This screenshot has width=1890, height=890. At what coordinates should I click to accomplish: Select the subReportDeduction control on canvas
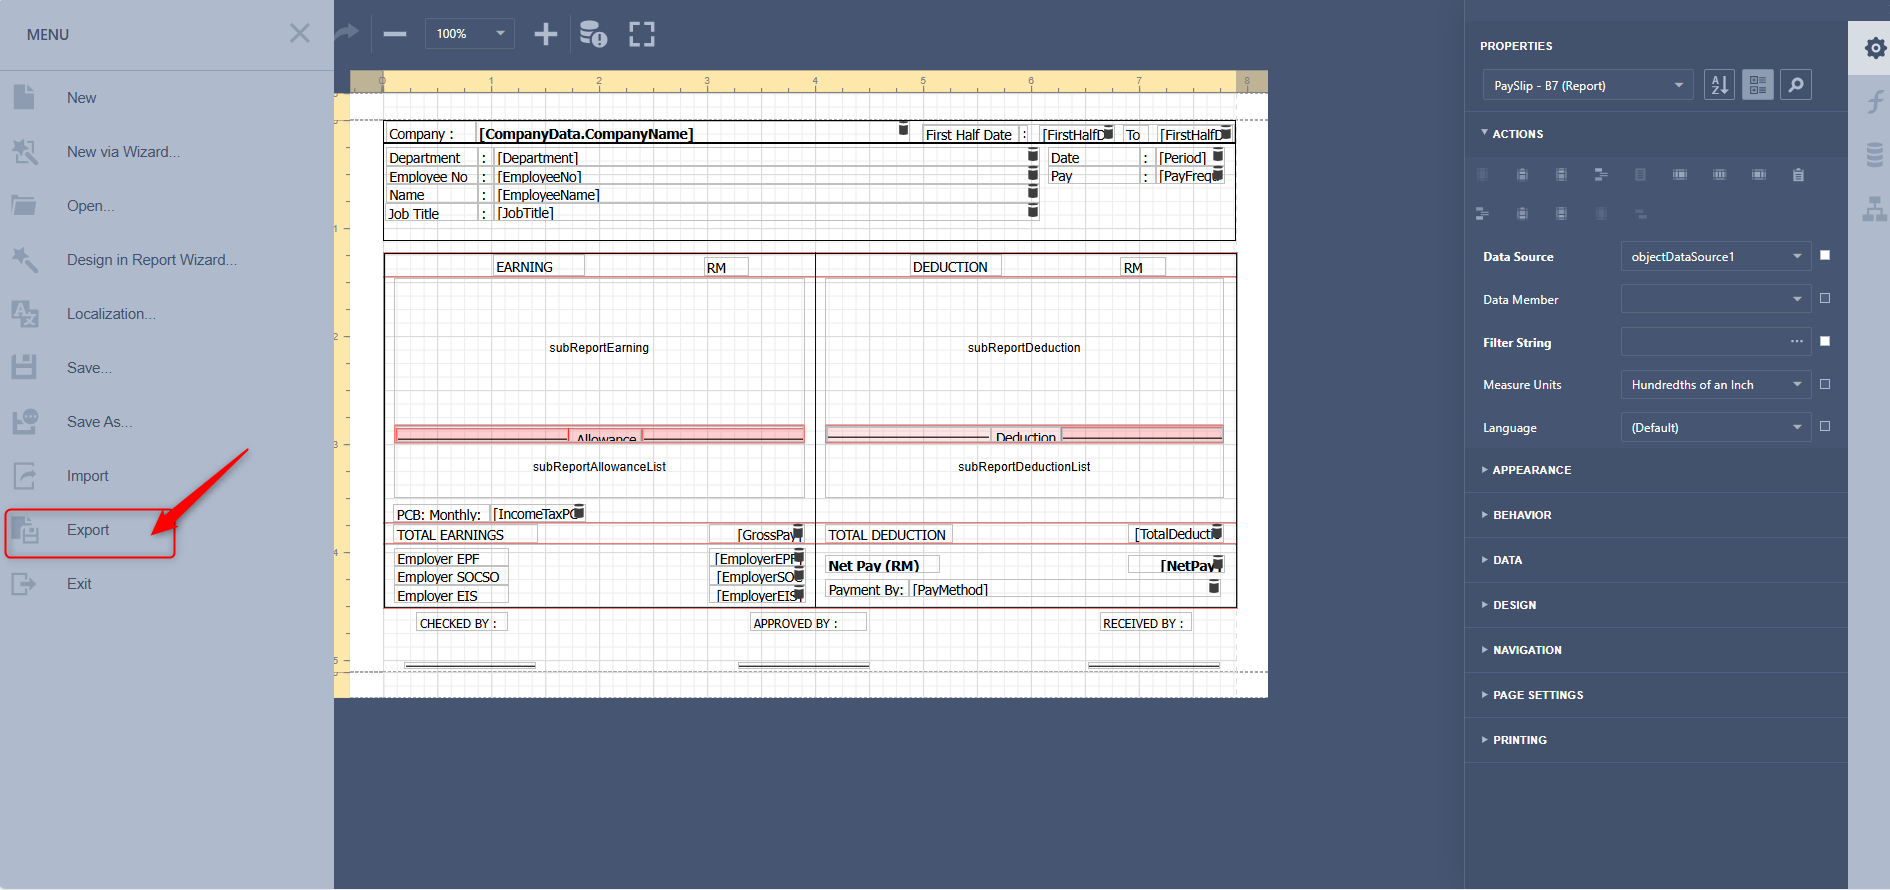[x=1024, y=348]
